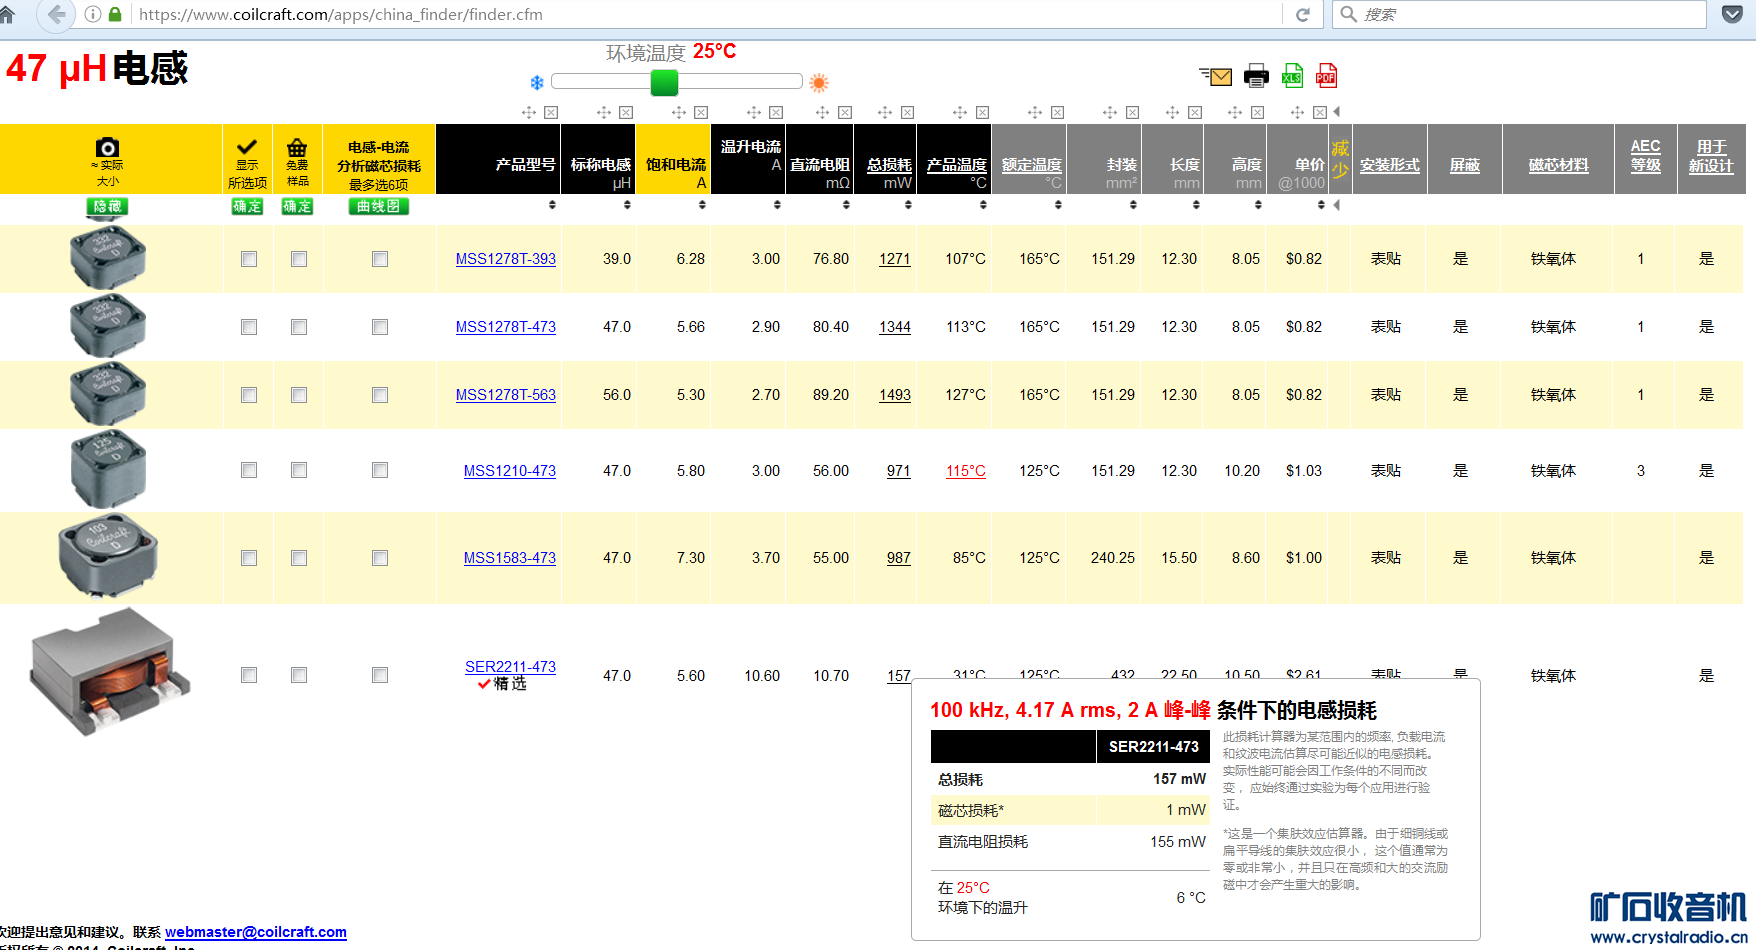Tick the 免费样品 checkbox for MSS1278T-473
The width and height of the screenshot is (1756, 950).
point(299,327)
